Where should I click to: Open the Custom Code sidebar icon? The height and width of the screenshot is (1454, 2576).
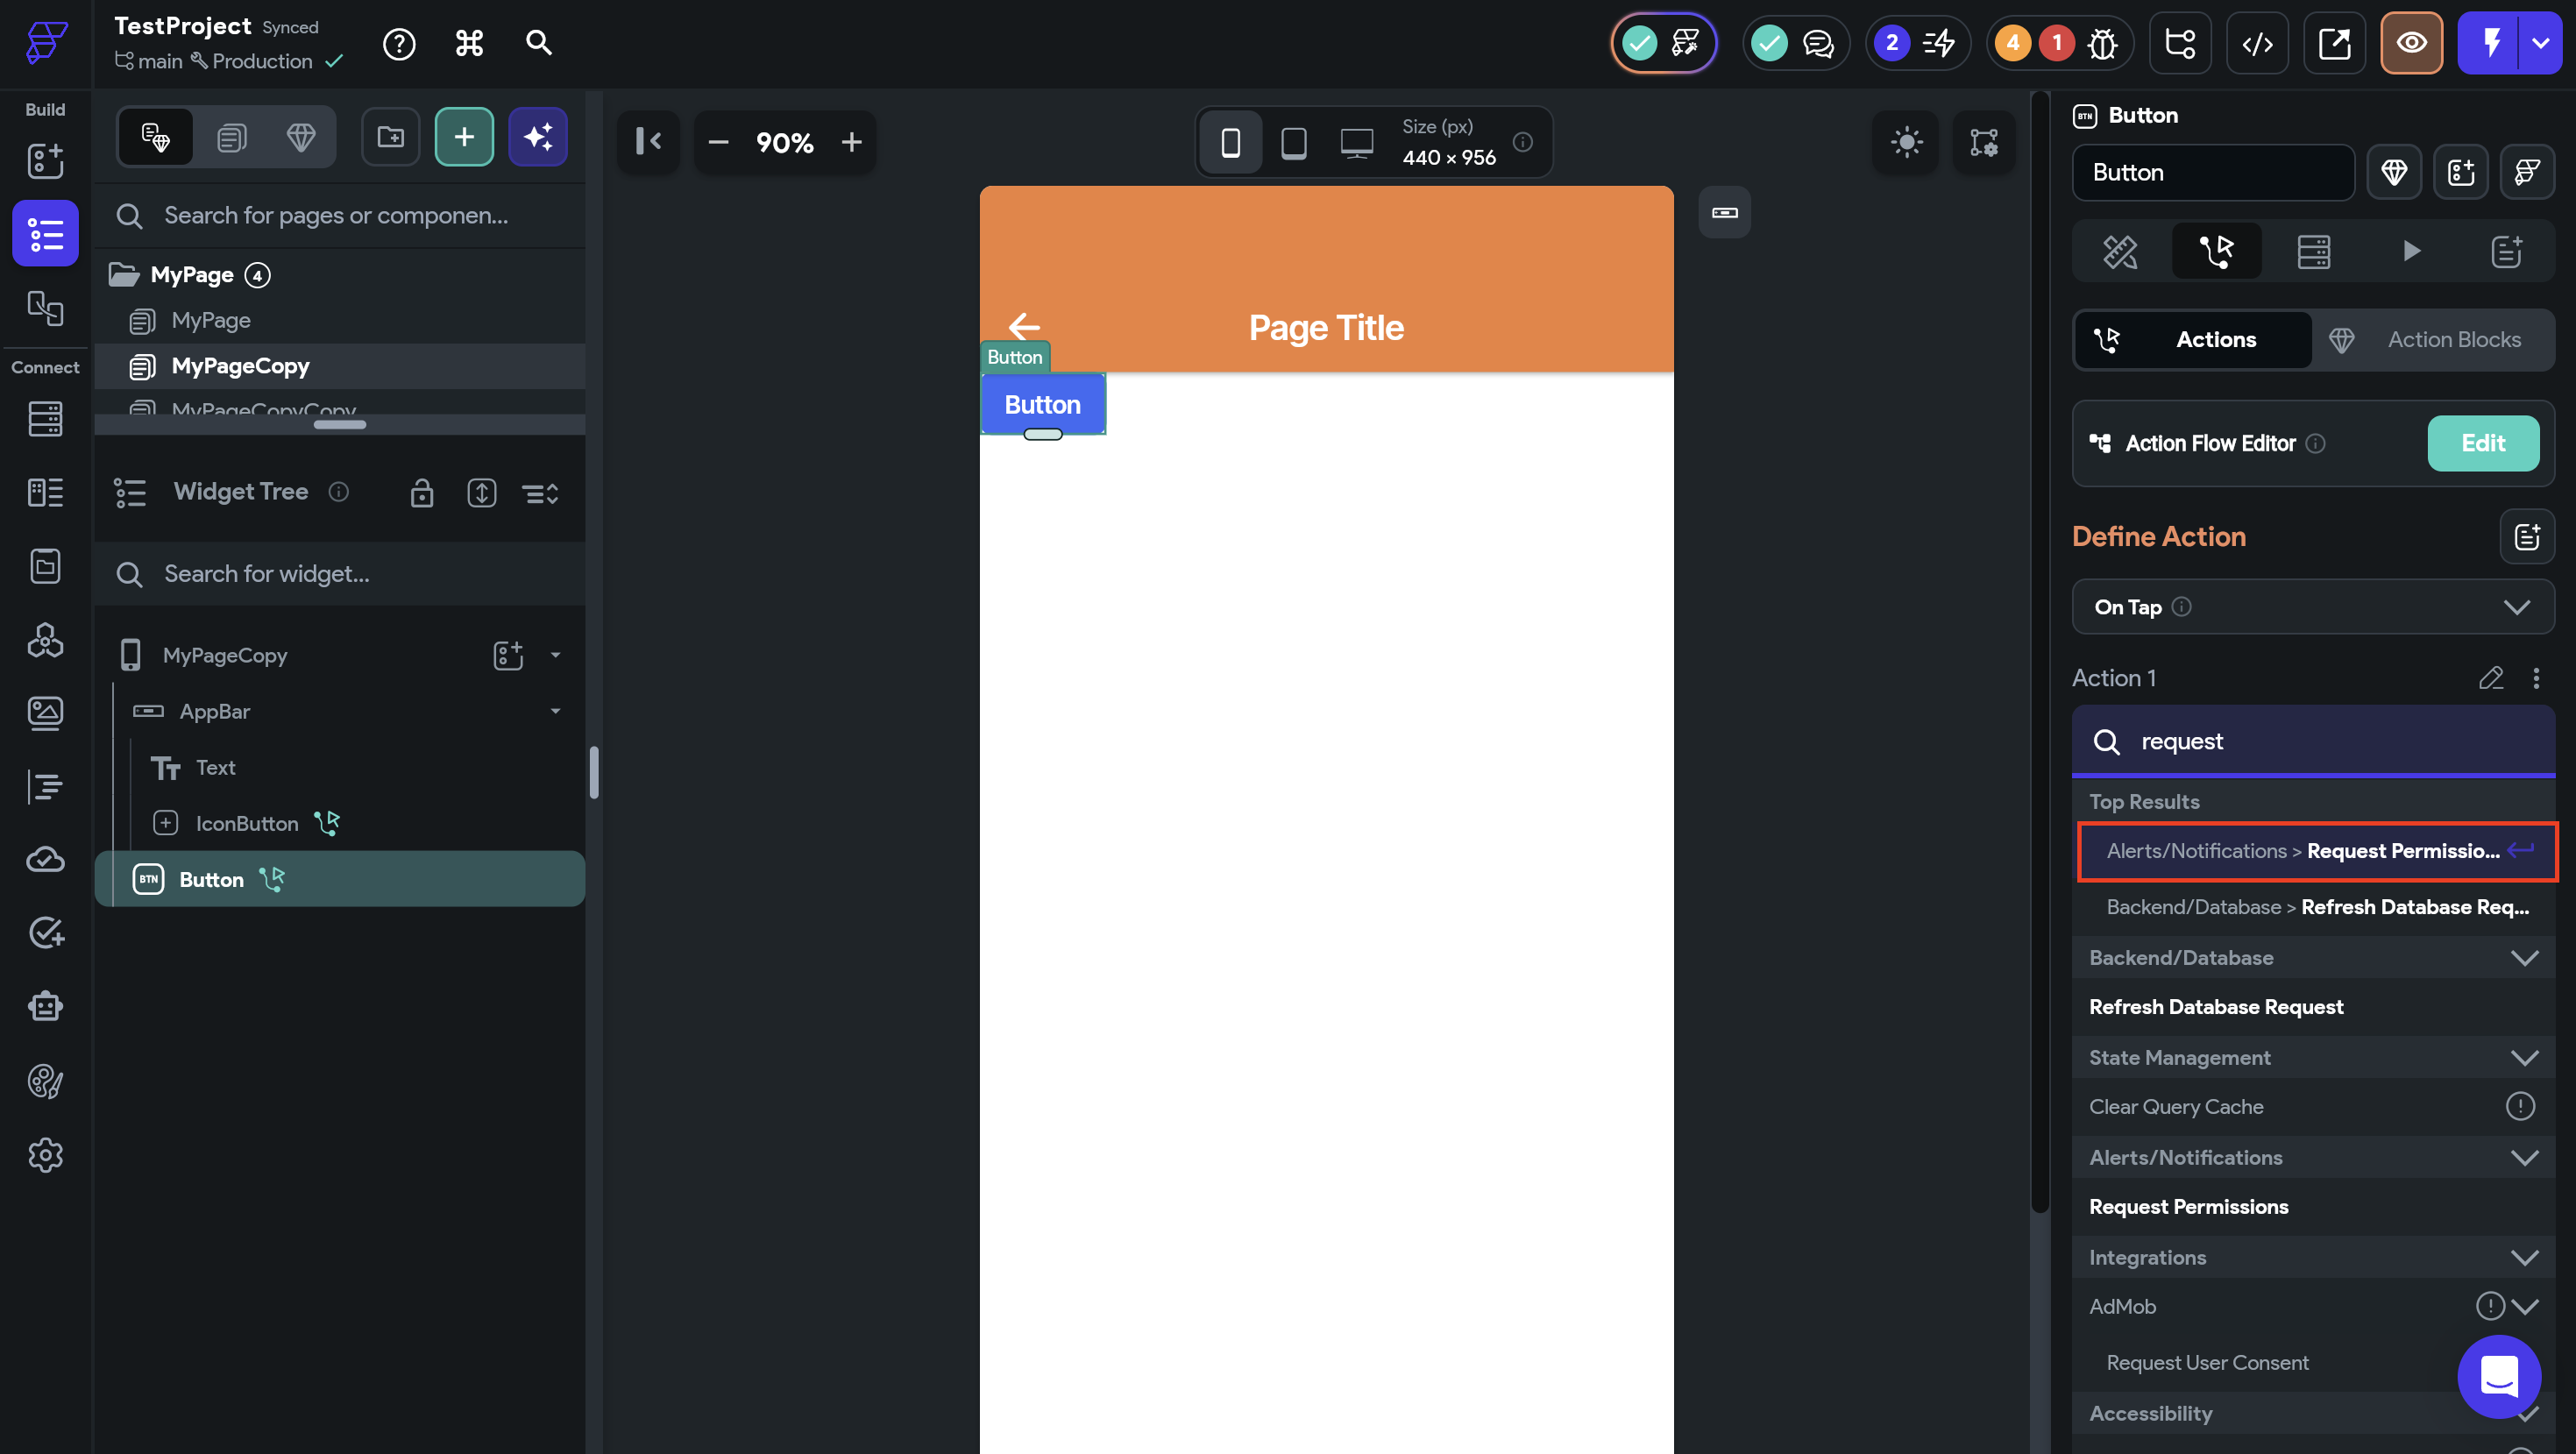pos(45,787)
